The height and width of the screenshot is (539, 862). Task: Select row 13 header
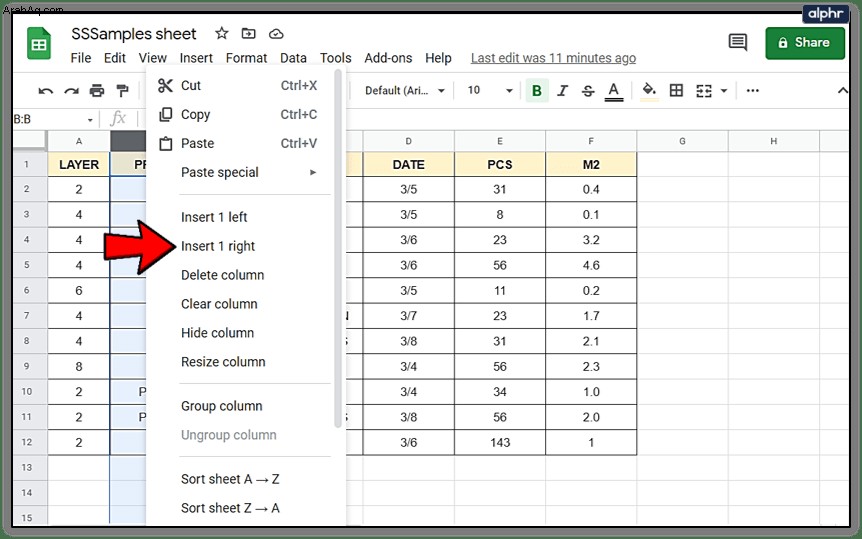(26, 468)
